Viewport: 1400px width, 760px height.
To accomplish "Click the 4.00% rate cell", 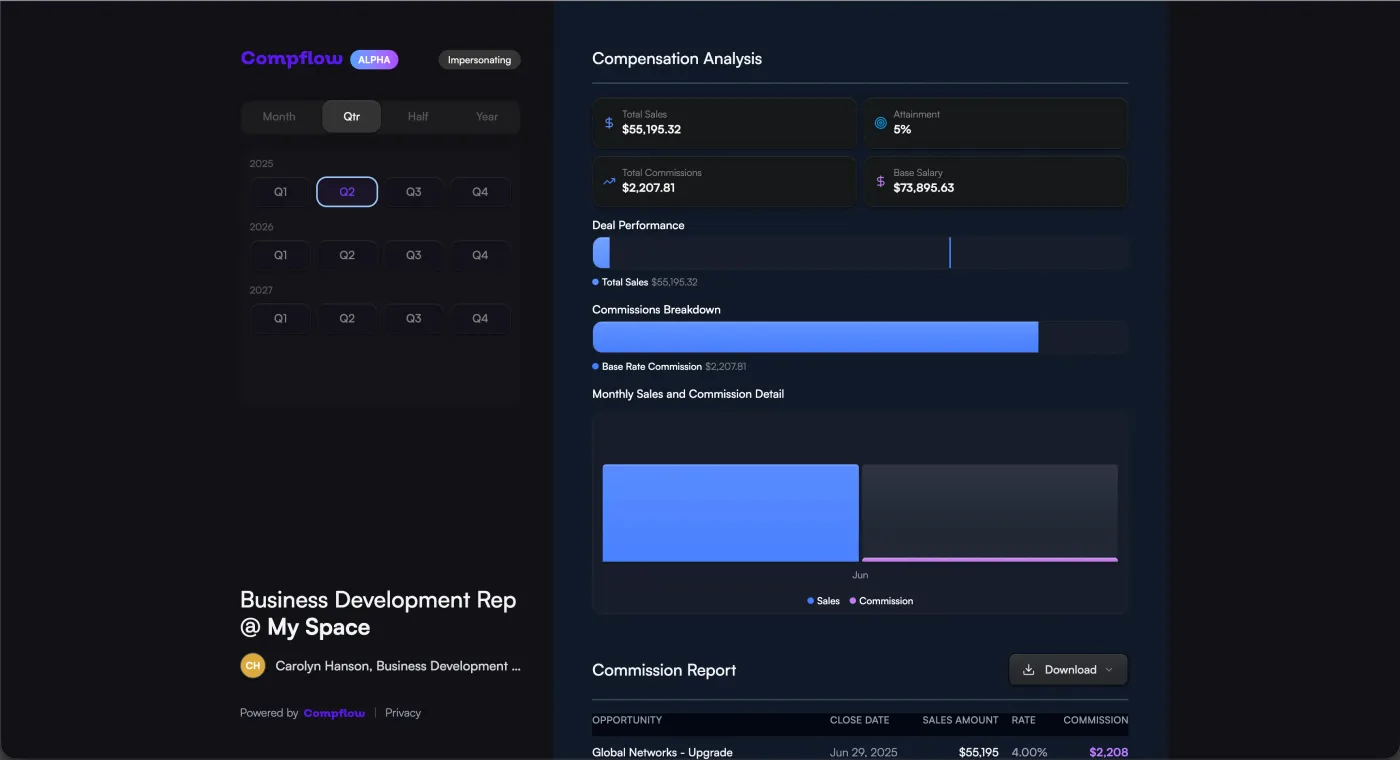I will click(1029, 752).
